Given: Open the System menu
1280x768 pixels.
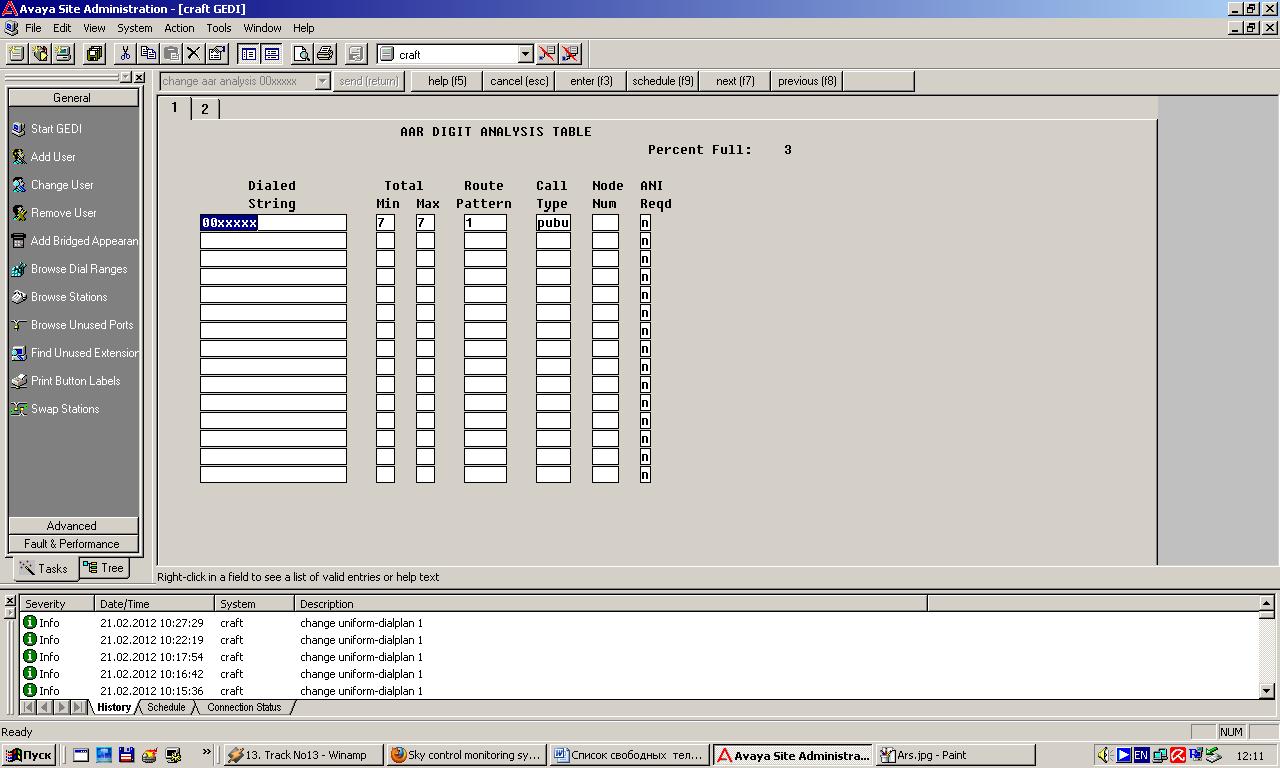Looking at the screenshot, I should pyautogui.click(x=135, y=28).
